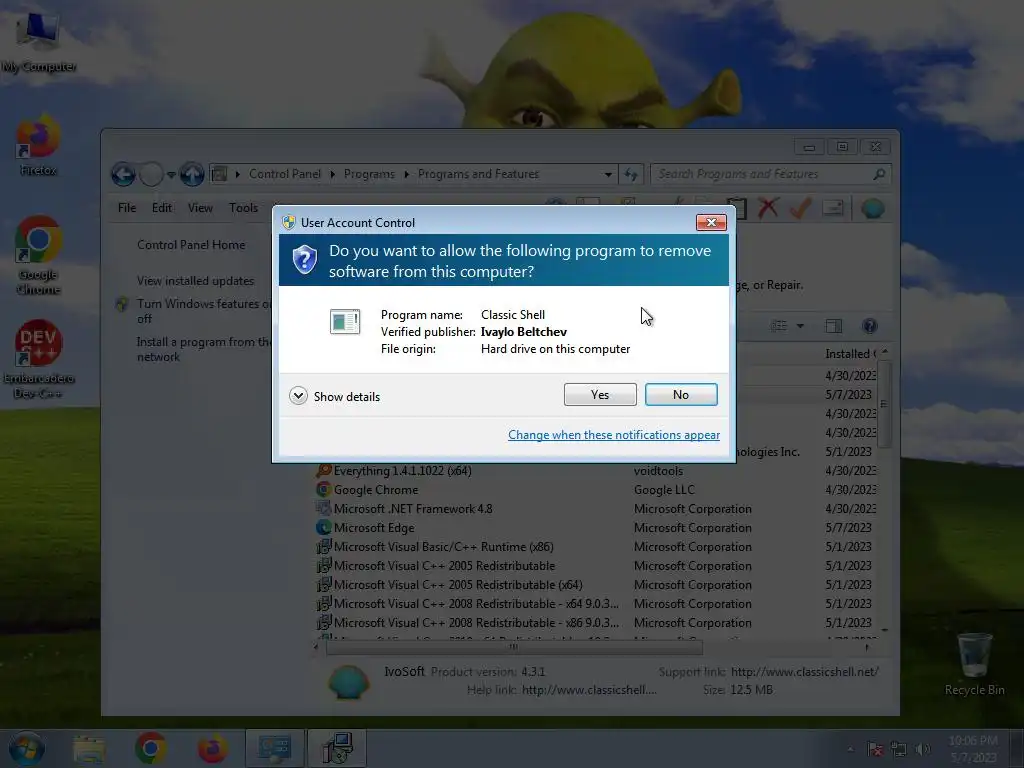Click the Action Center flag tray icon

pyautogui.click(x=874, y=749)
